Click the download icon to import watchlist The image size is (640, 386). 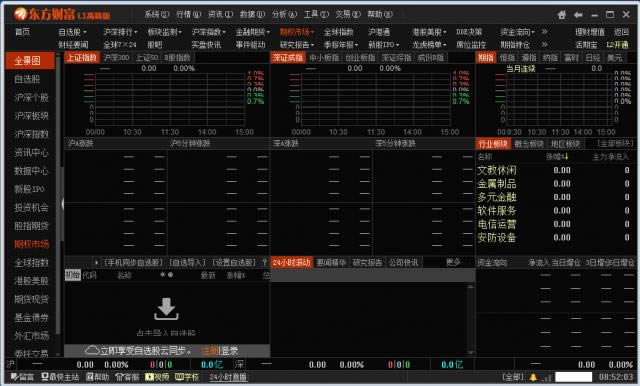pyautogui.click(x=166, y=309)
